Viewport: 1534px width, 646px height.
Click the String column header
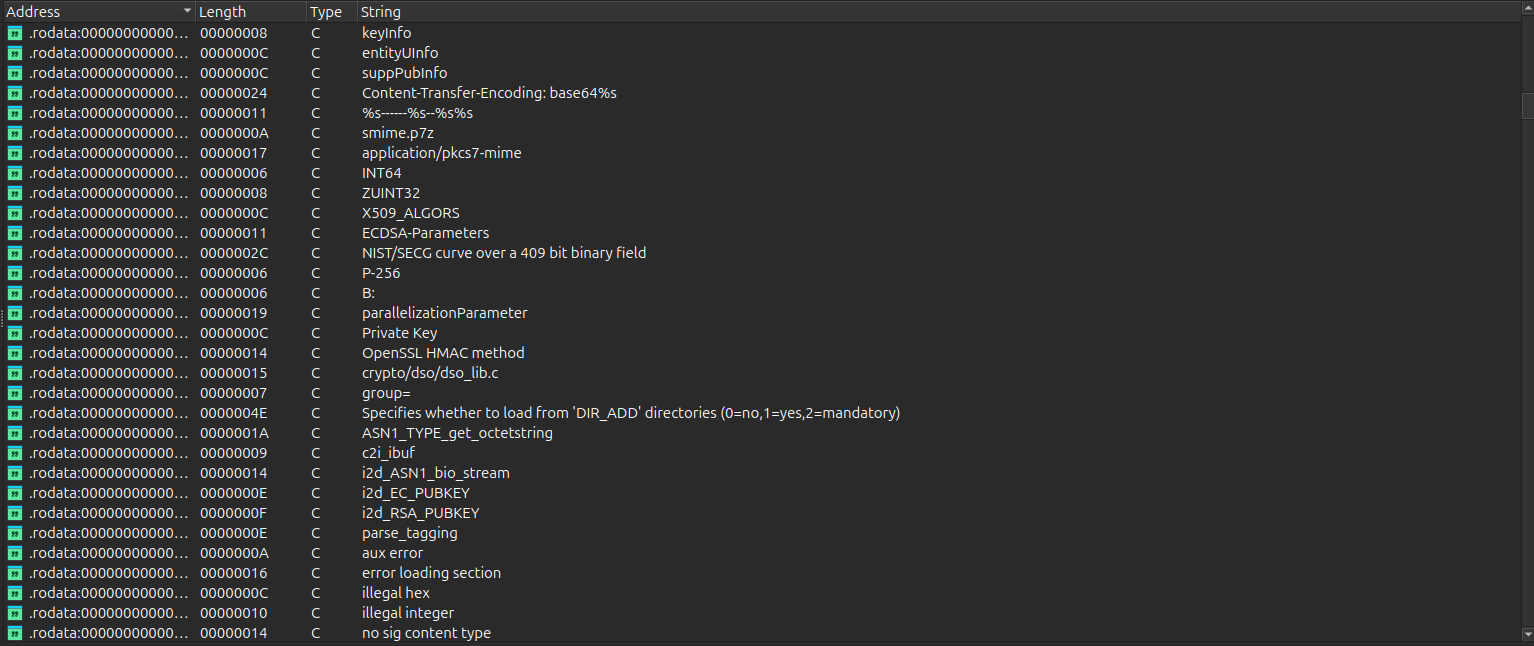coord(380,12)
